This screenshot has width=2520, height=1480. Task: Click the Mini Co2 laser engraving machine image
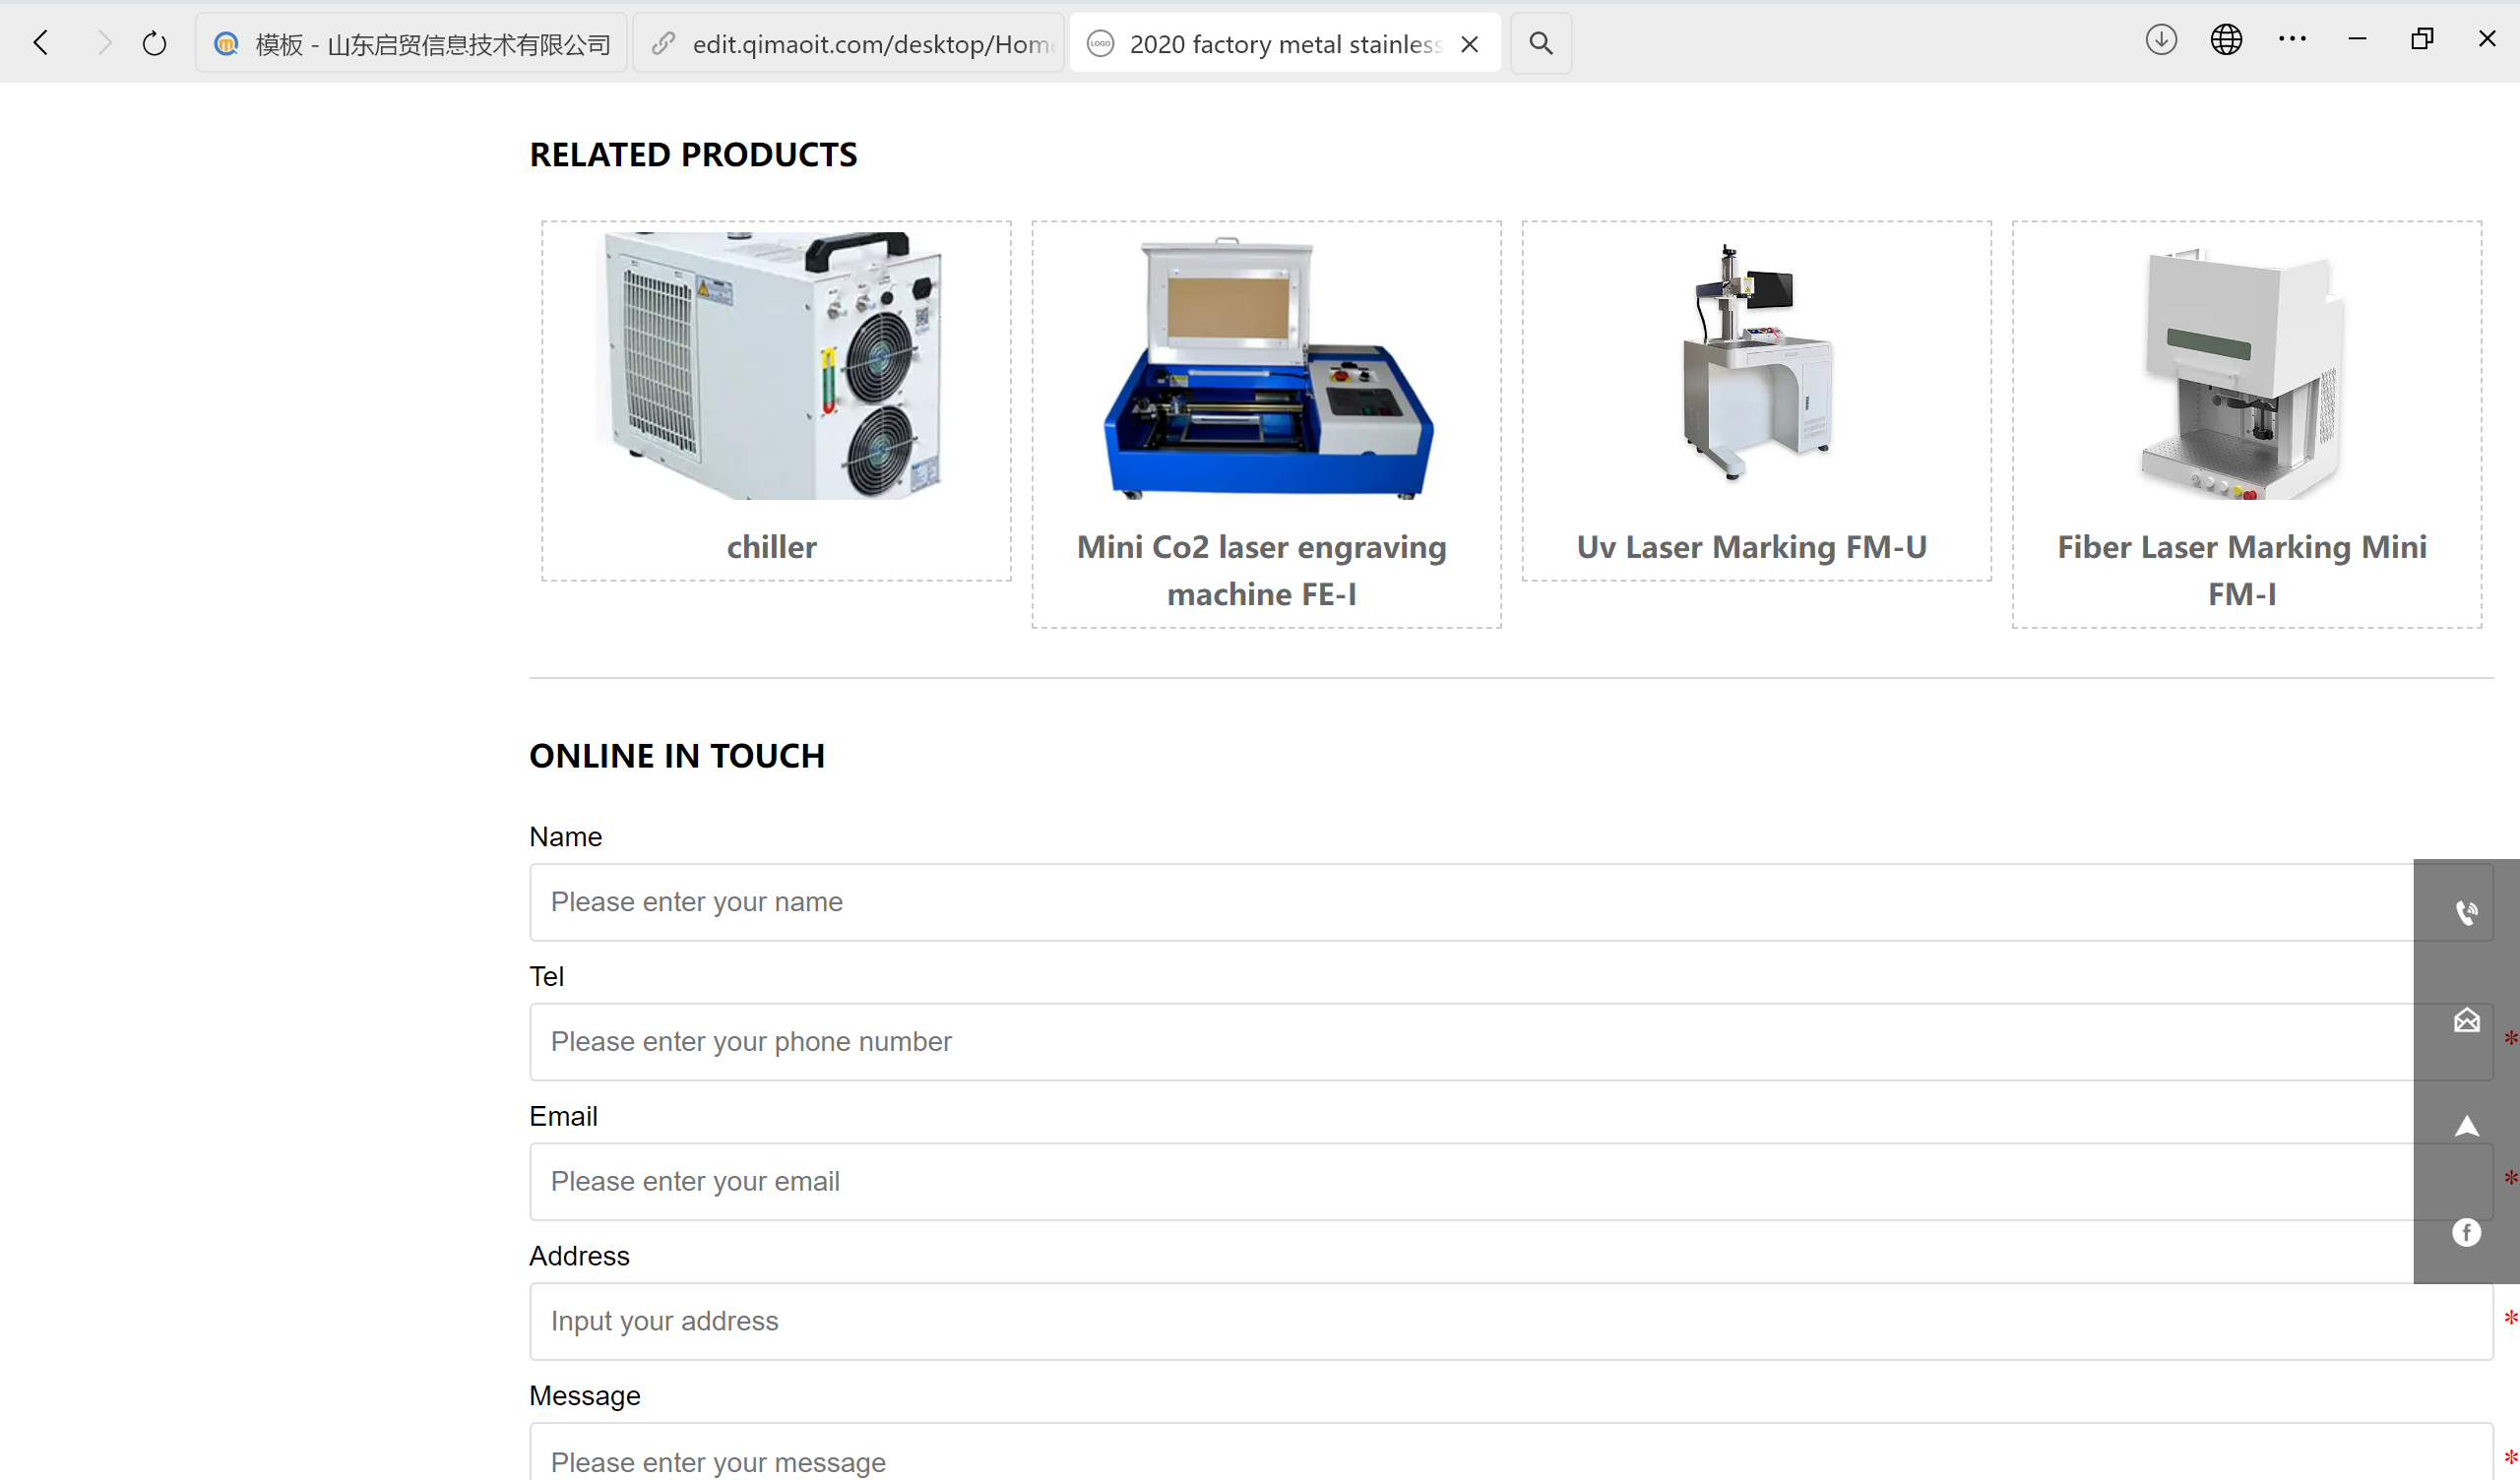tap(1265, 366)
